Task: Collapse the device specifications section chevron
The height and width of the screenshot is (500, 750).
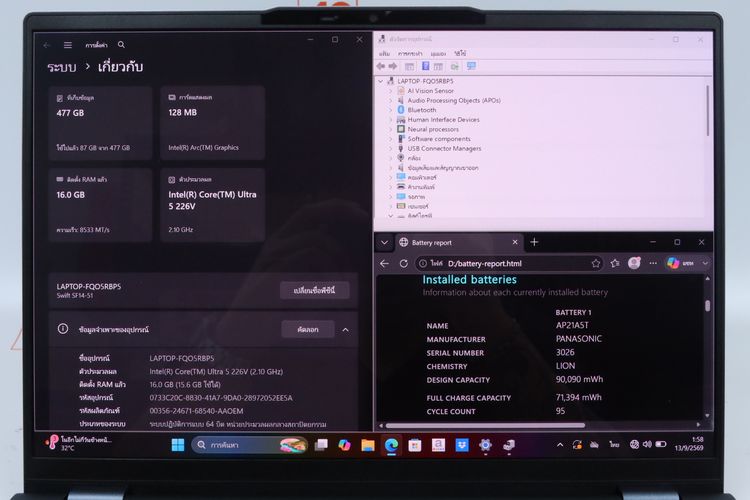Action: coord(345,330)
